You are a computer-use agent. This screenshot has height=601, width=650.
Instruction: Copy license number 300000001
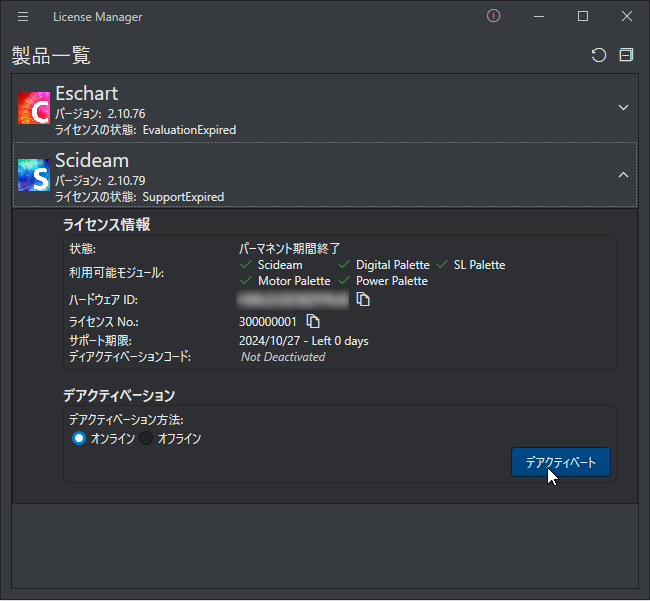(313, 321)
